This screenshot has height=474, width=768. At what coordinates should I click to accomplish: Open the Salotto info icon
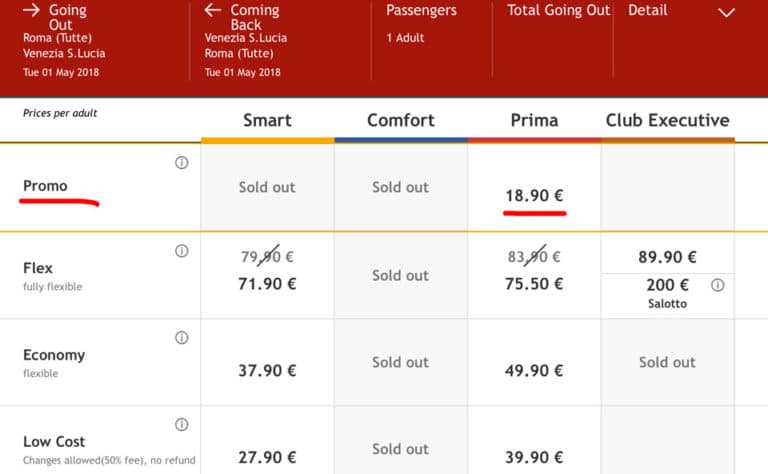coord(717,285)
